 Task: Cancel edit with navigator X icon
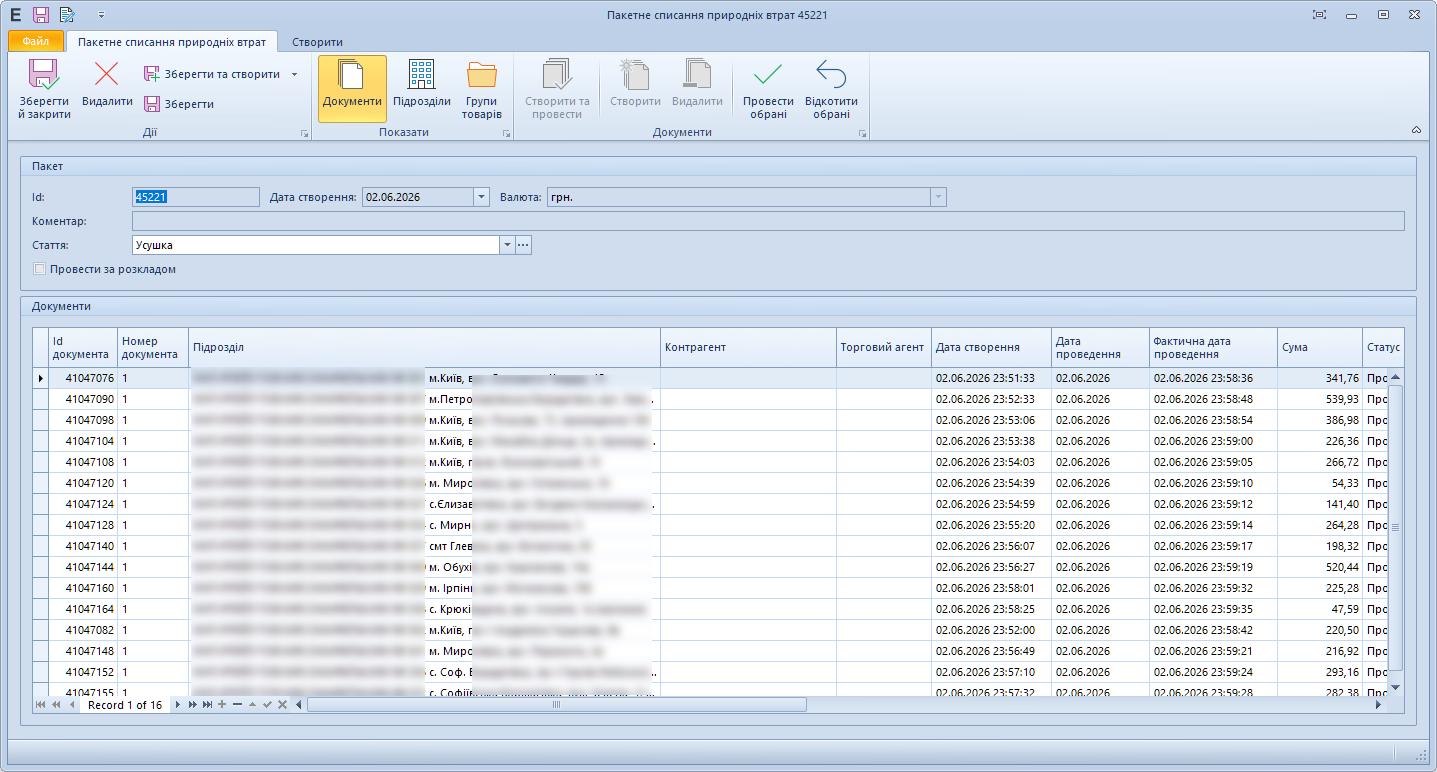pos(282,705)
